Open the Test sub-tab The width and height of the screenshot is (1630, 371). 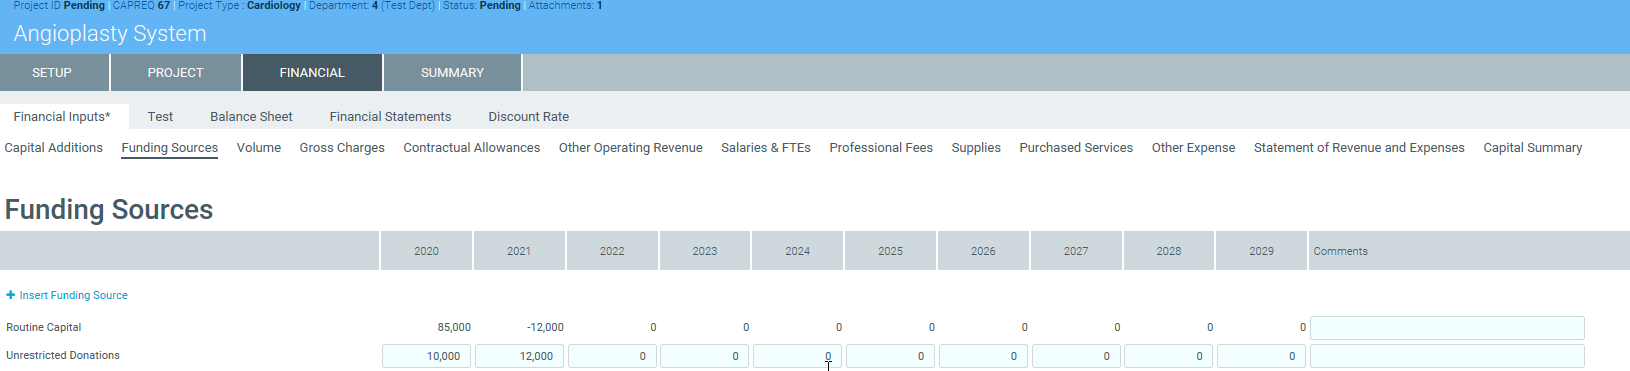click(160, 117)
